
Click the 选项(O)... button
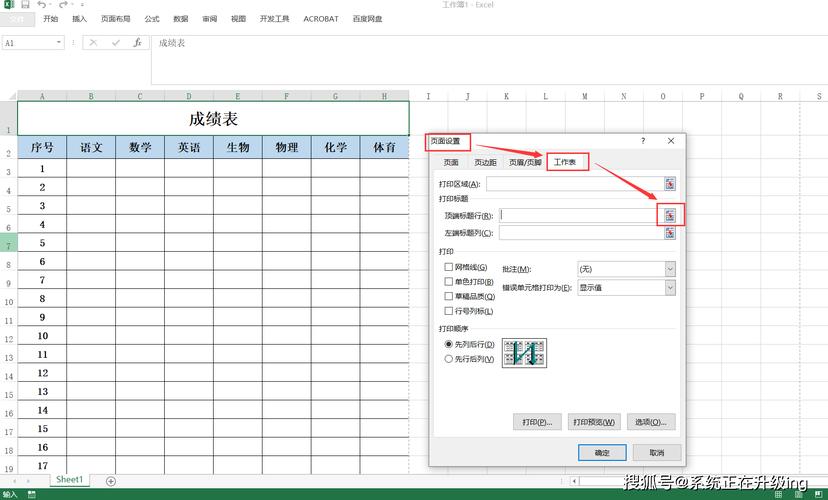coord(651,422)
